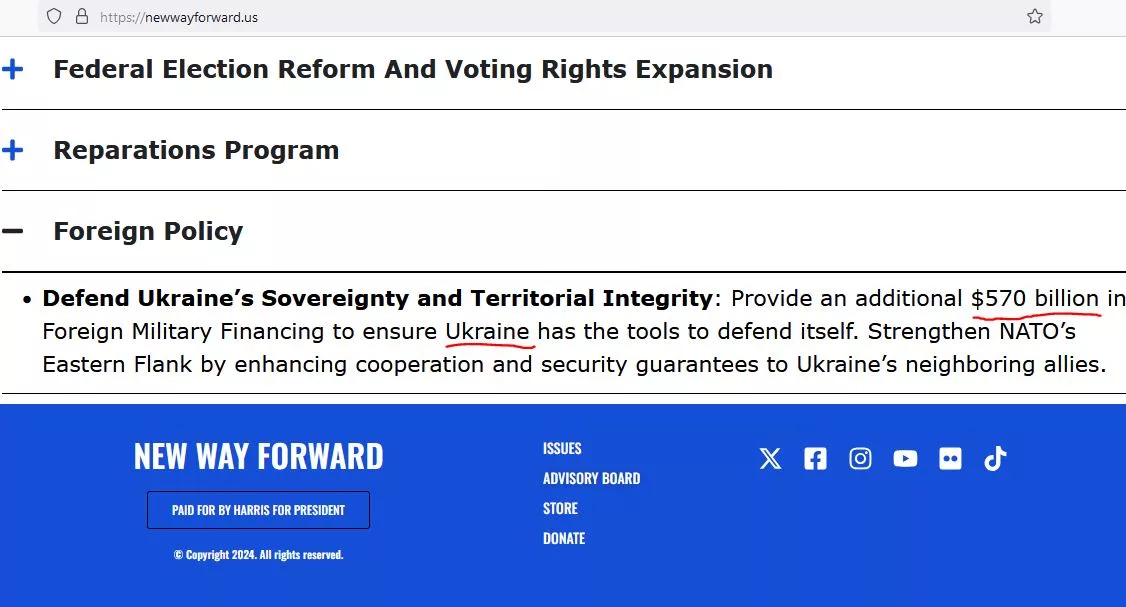Screen dimensions: 1126x607
Task: Go to the Issues footer link
Action: [562, 448]
